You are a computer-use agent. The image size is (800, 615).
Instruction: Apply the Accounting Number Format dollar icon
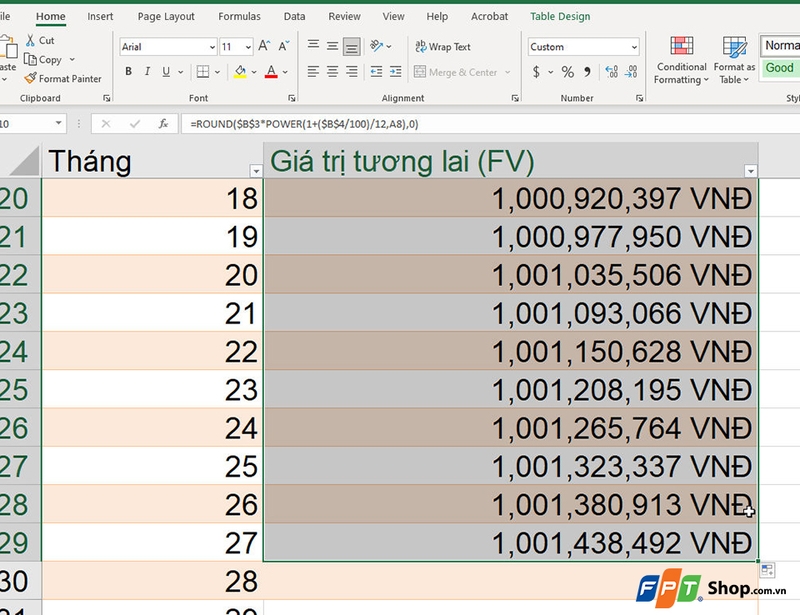click(536, 73)
